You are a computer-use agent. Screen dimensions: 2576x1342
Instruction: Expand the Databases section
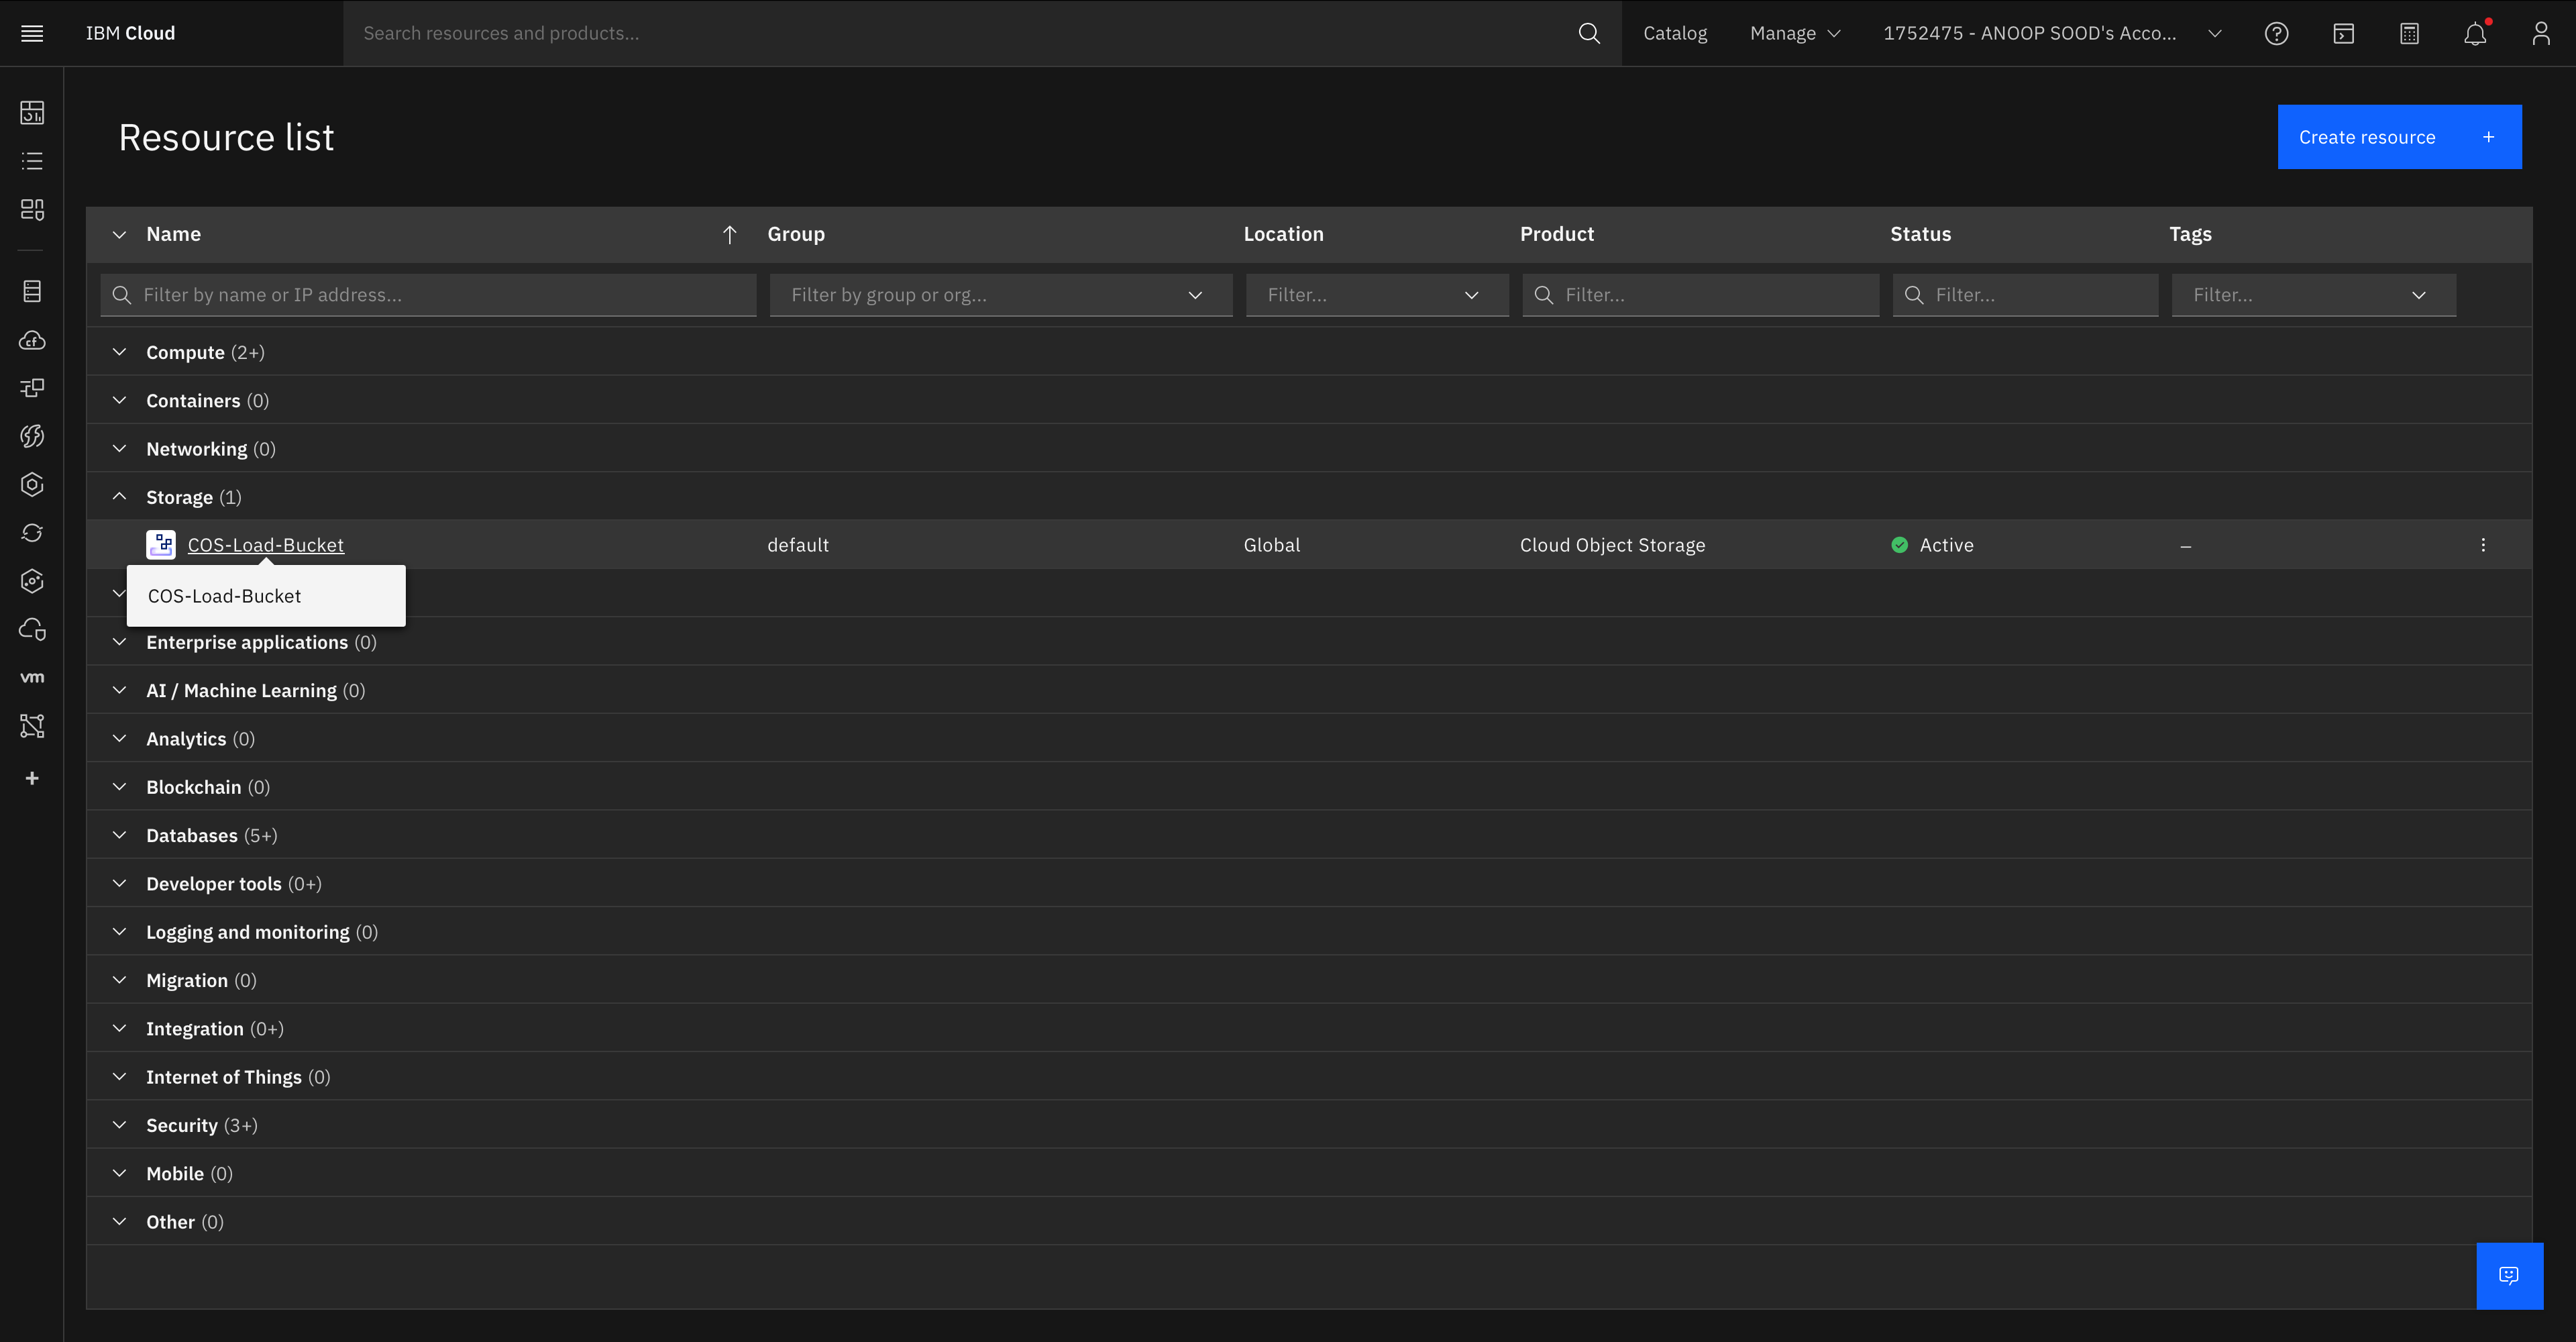tap(120, 835)
